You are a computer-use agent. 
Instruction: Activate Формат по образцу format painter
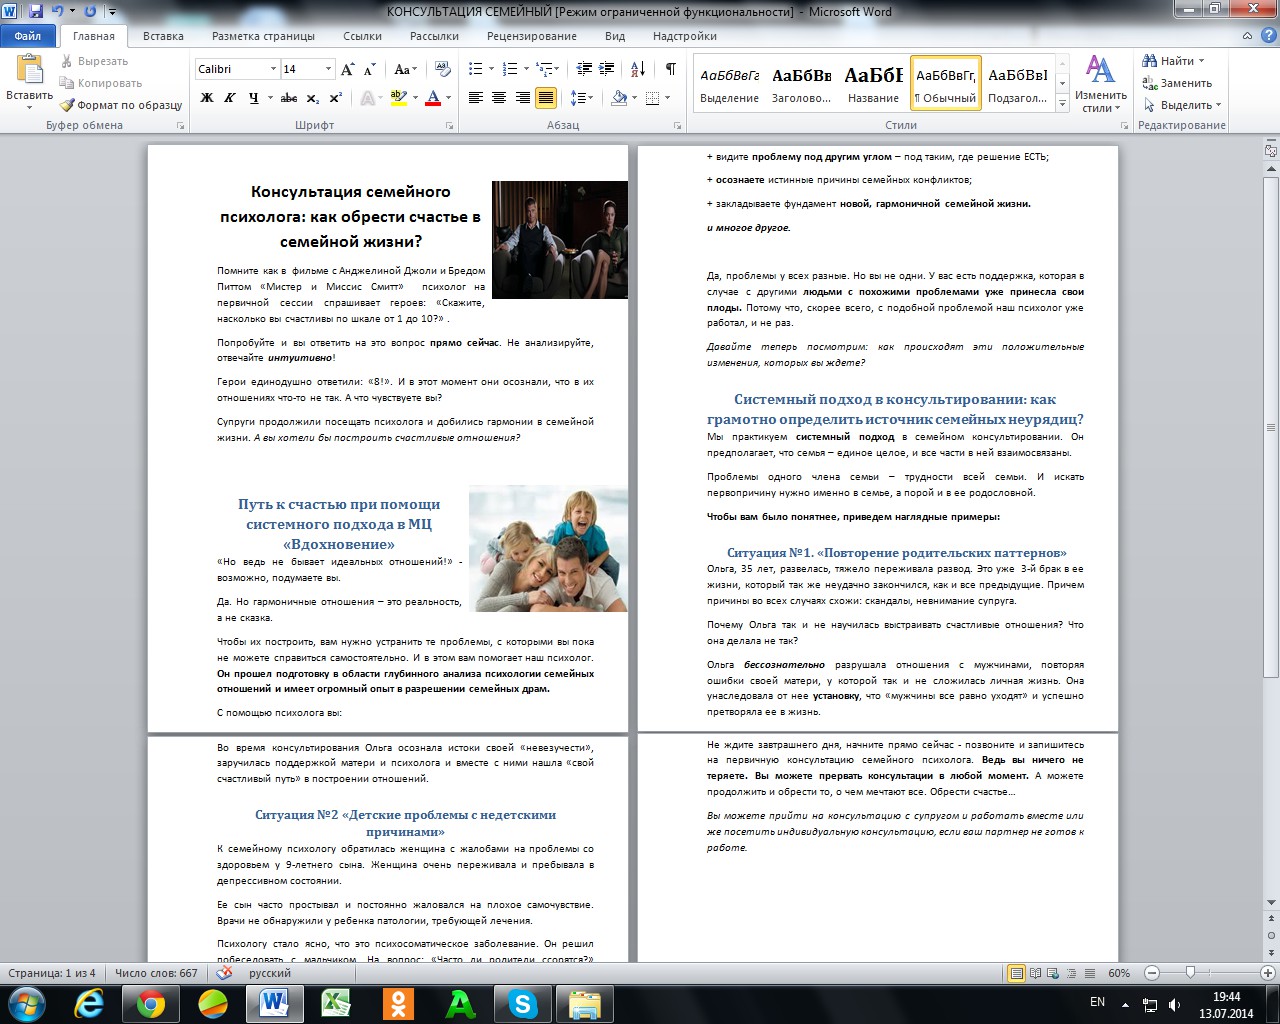[x=121, y=105]
